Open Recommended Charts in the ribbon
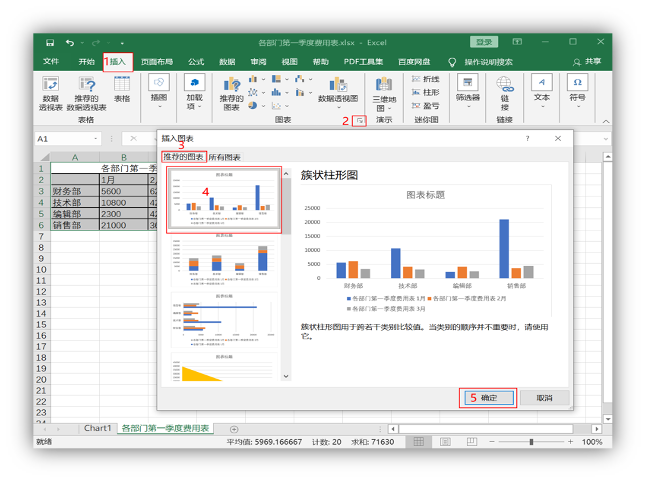645x481 pixels. tap(232, 94)
